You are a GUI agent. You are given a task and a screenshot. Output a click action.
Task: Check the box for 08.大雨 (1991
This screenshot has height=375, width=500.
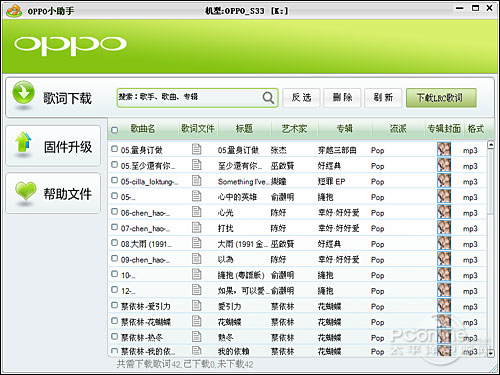coord(115,242)
